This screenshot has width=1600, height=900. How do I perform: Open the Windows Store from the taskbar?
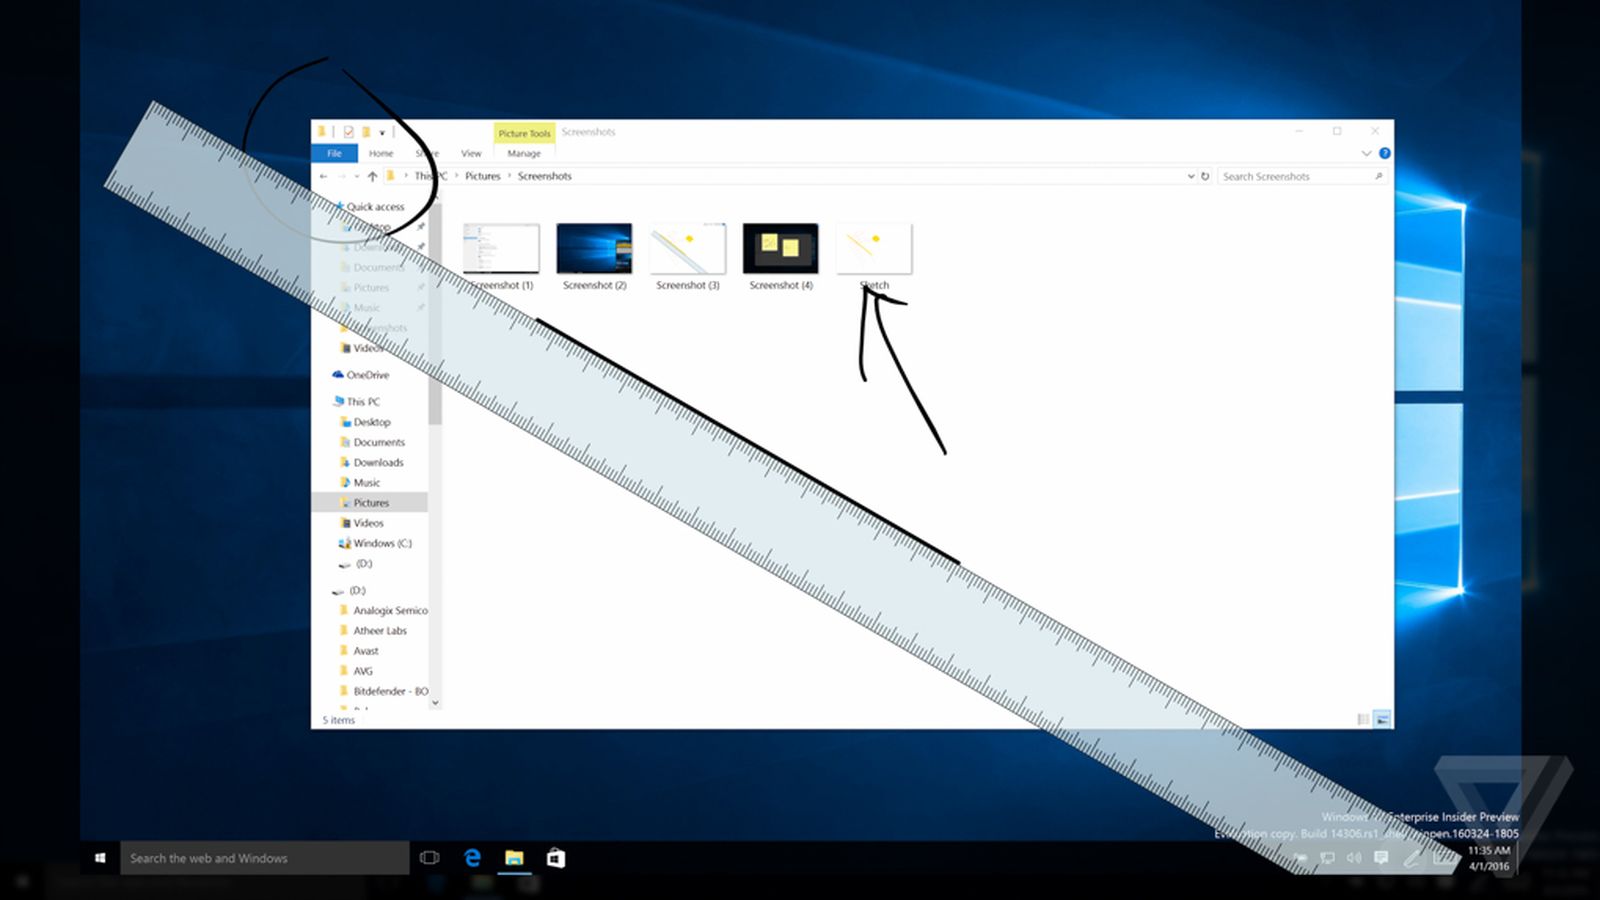[555, 858]
